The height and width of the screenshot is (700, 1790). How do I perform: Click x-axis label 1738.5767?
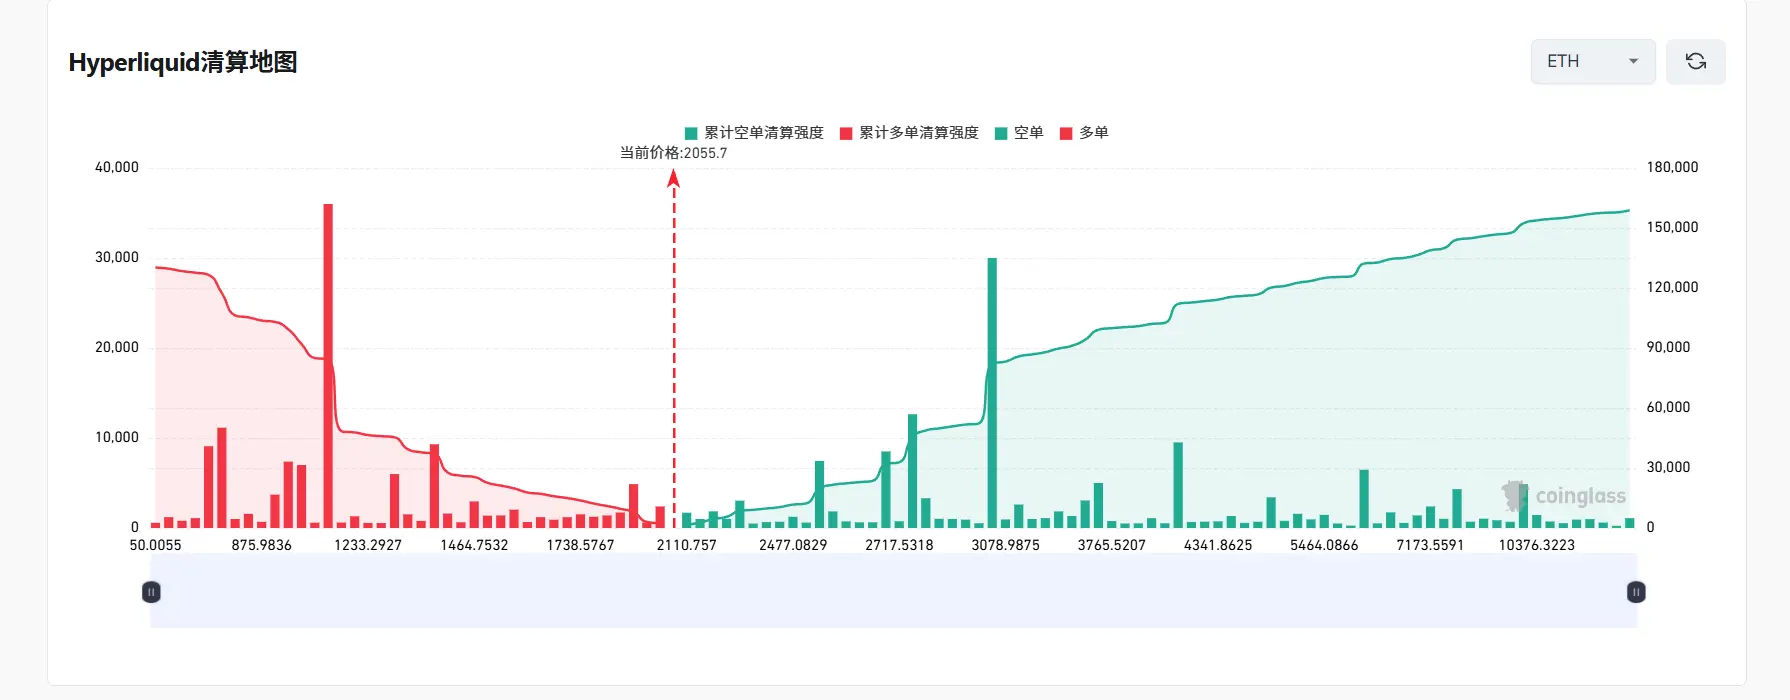click(580, 545)
